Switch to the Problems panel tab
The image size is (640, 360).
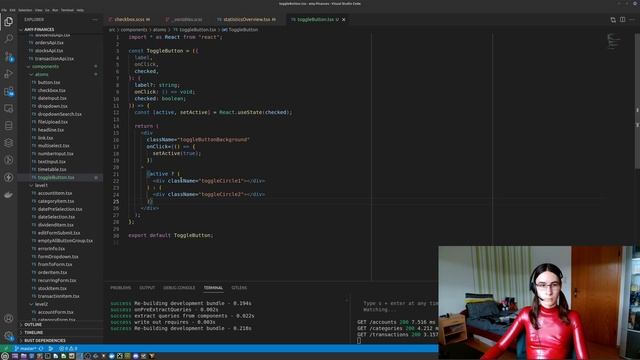coord(120,288)
